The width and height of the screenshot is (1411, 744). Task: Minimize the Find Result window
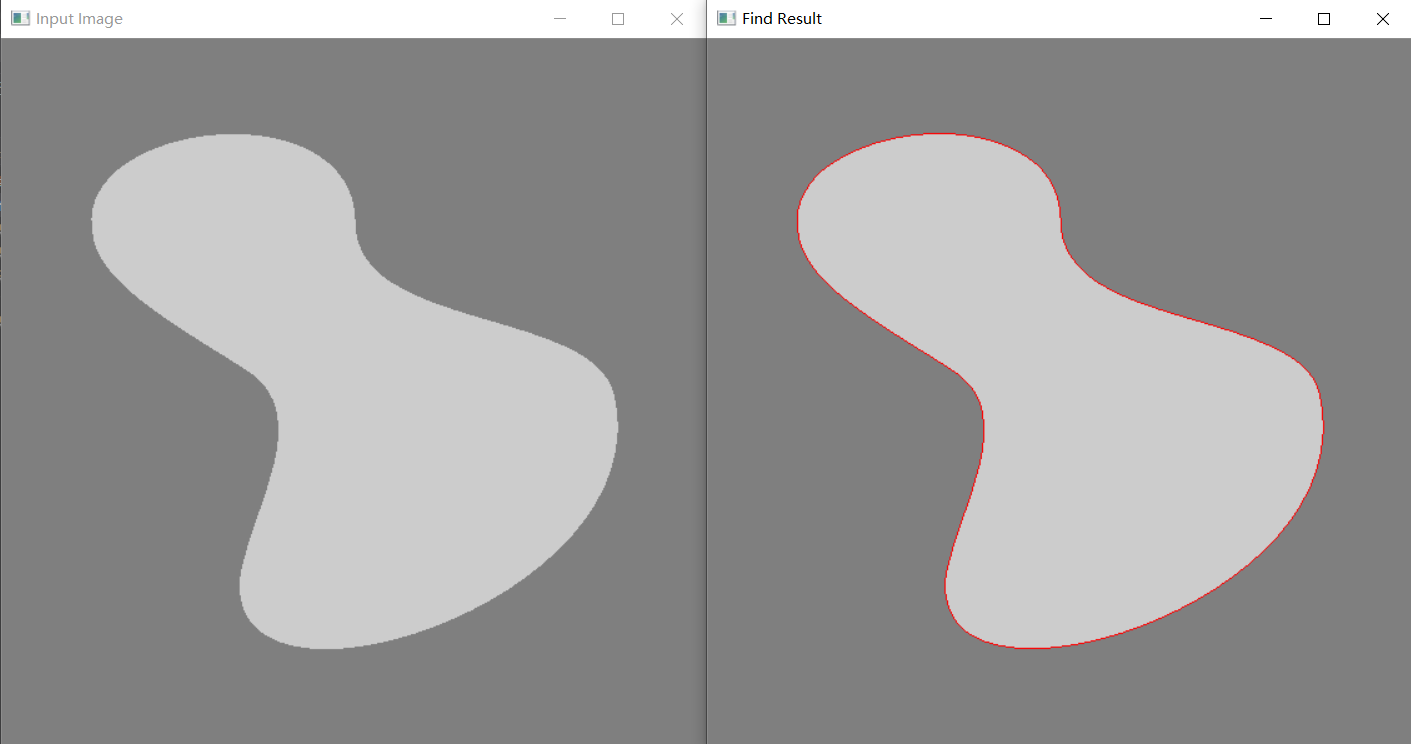click(x=1266, y=19)
